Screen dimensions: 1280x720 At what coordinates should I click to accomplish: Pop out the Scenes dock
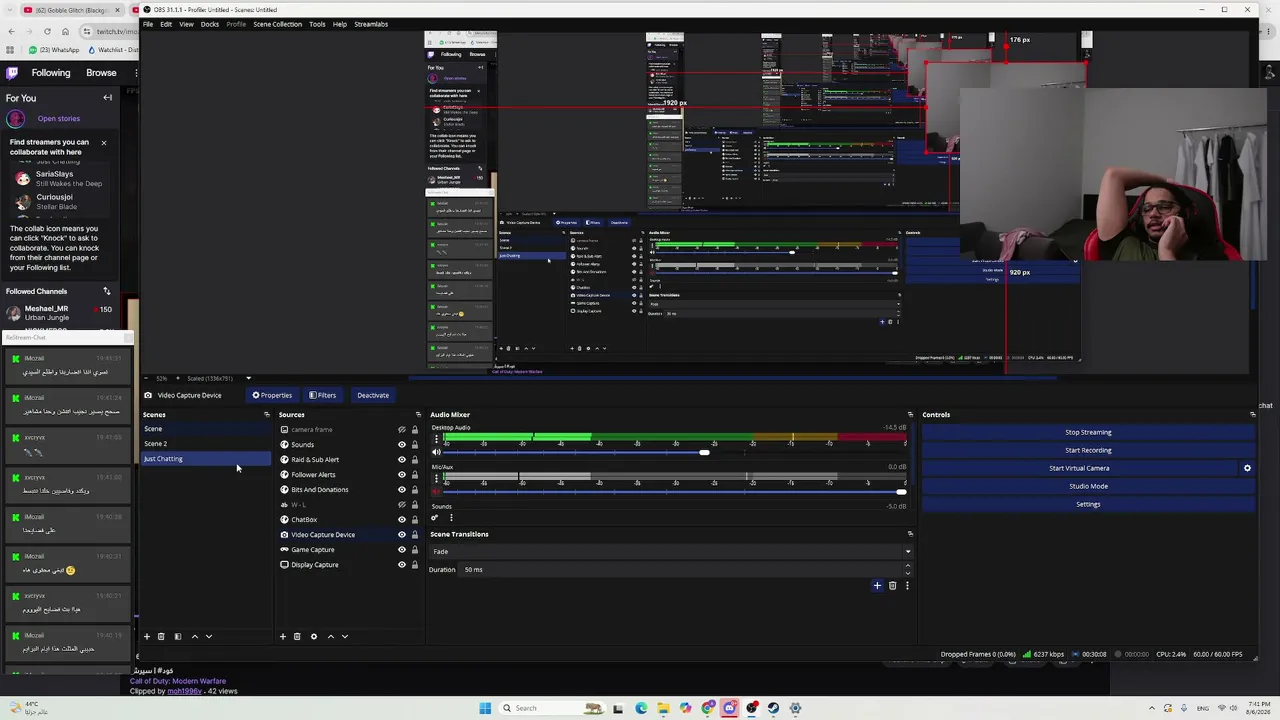click(x=266, y=414)
